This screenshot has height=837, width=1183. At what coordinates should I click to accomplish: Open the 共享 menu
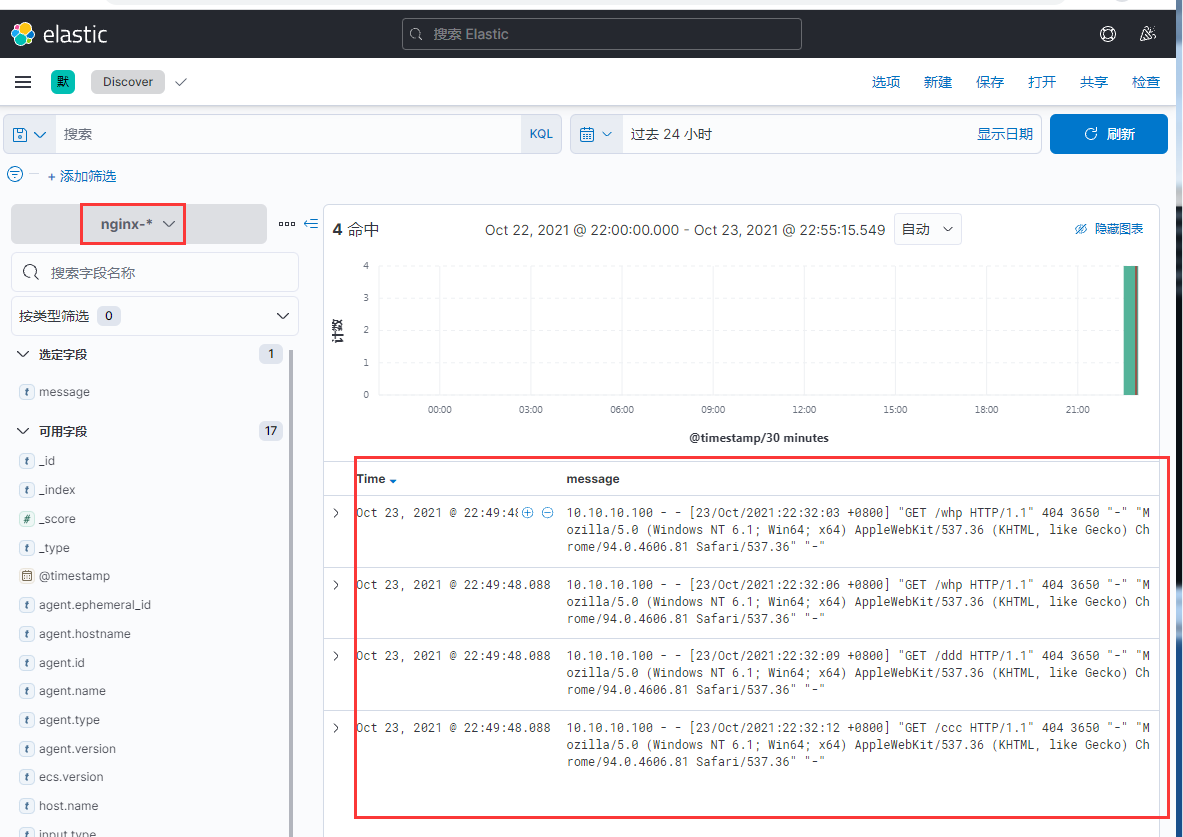pyautogui.click(x=1094, y=82)
